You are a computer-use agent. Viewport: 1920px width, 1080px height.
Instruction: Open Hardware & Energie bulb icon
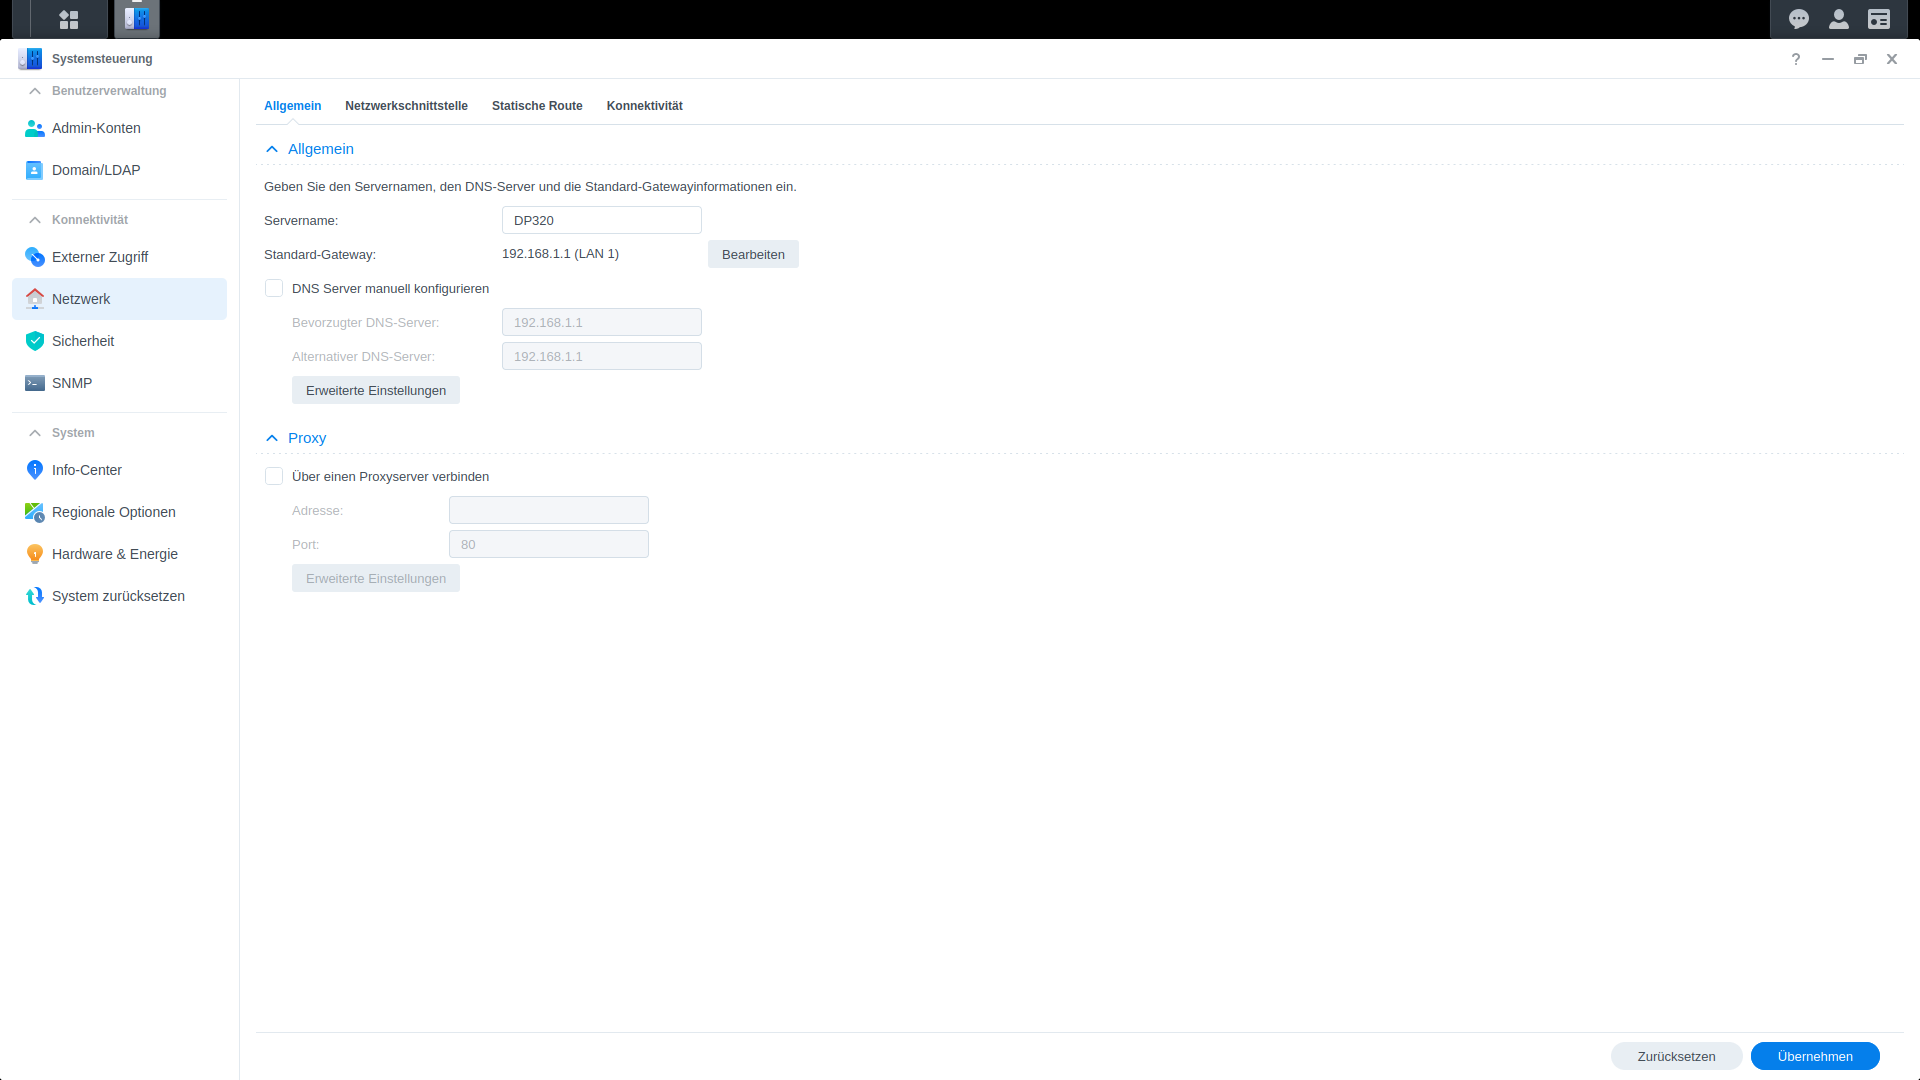(x=35, y=554)
